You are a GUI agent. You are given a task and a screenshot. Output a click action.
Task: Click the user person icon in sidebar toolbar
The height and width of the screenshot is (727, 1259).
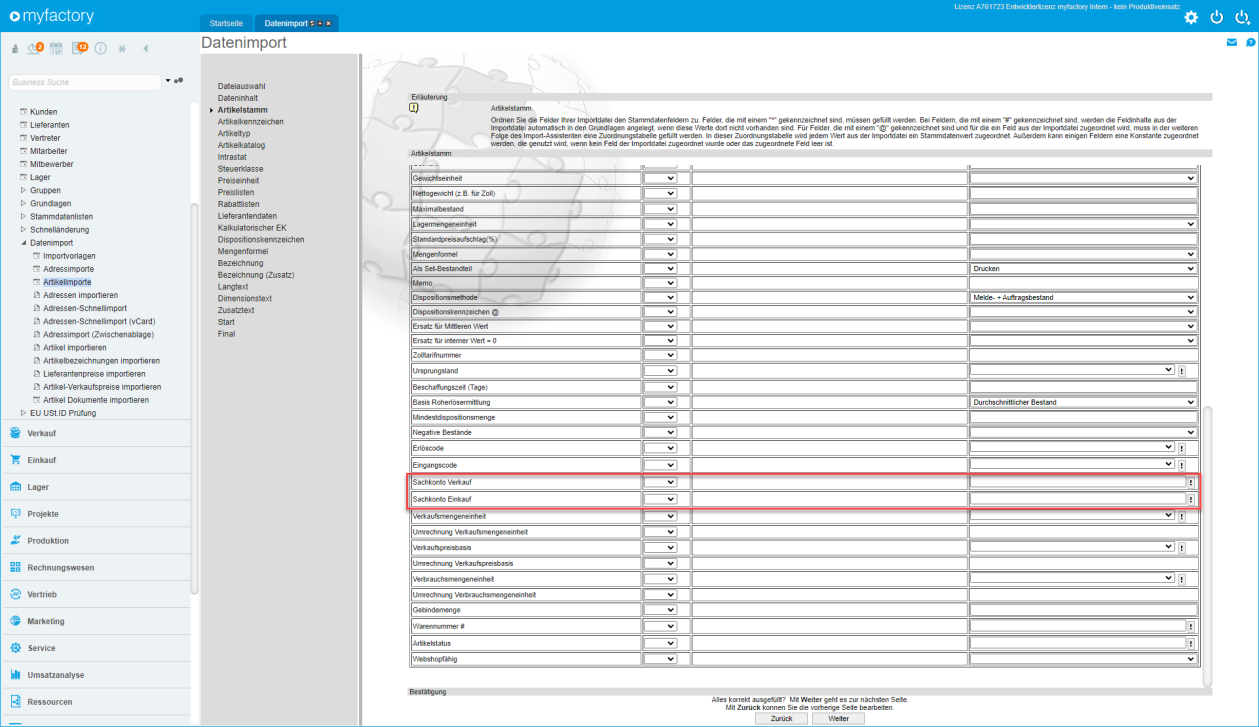pos(15,48)
